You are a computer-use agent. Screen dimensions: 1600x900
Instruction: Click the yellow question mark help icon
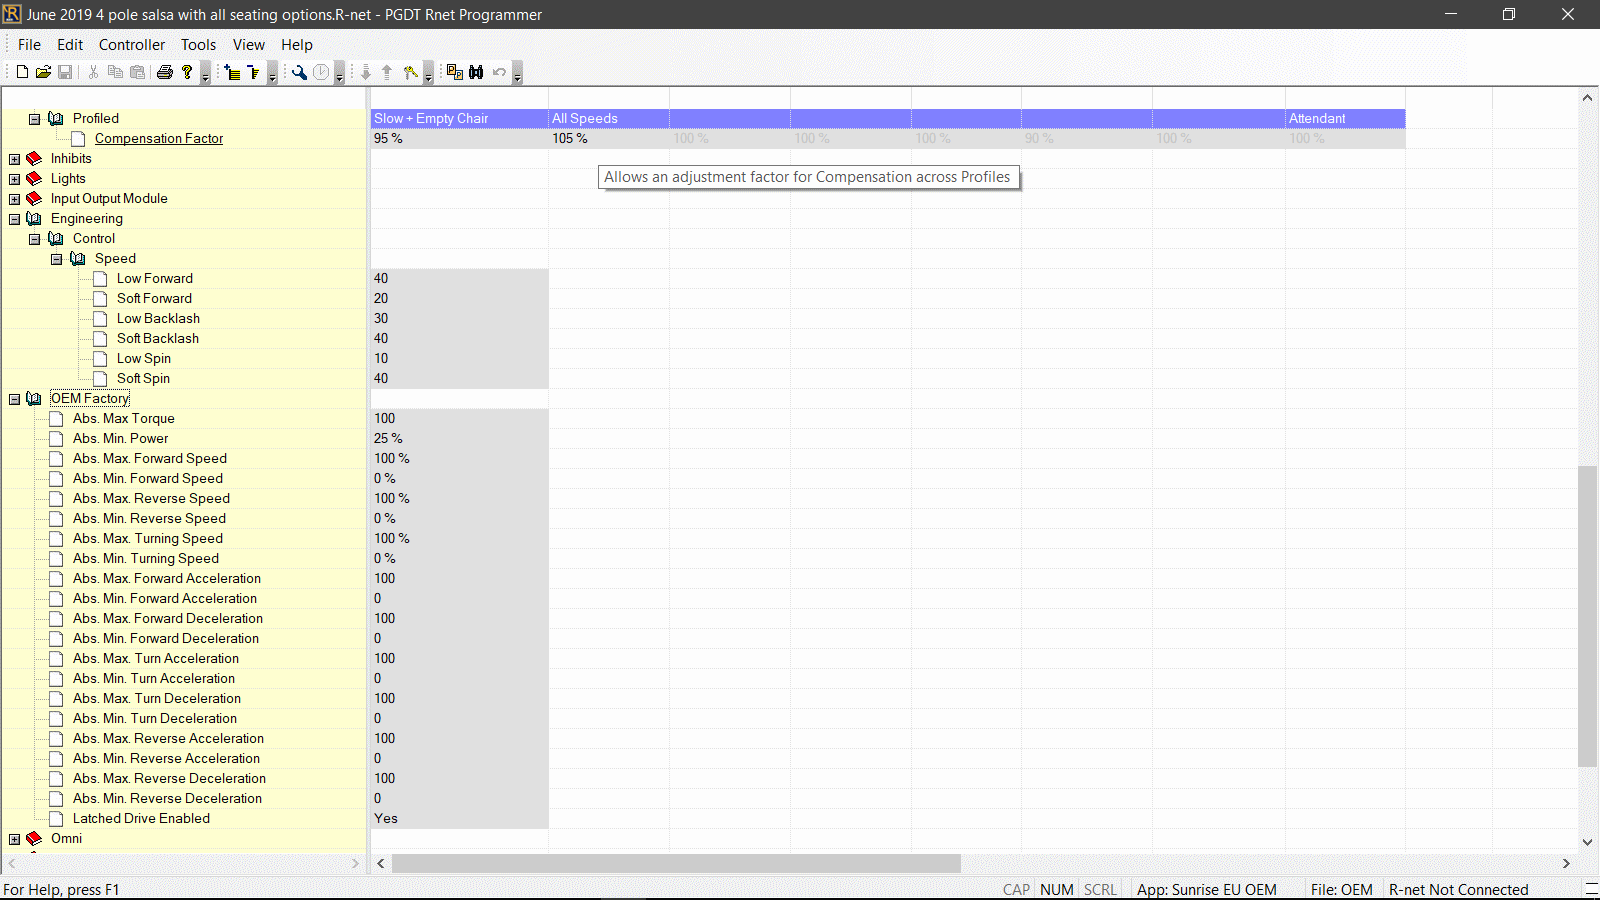tap(187, 72)
